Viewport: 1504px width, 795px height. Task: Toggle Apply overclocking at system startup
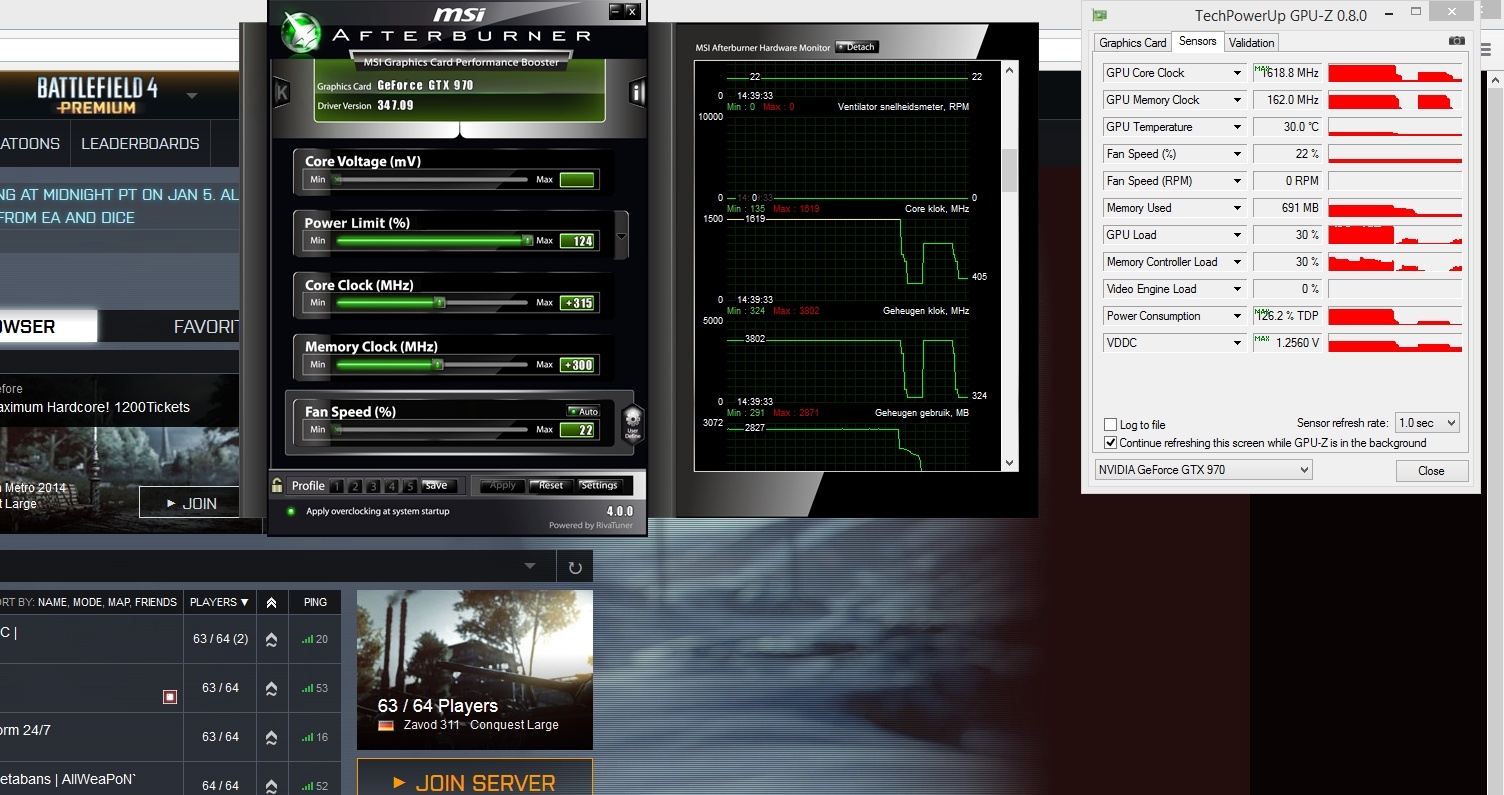pyautogui.click(x=290, y=511)
